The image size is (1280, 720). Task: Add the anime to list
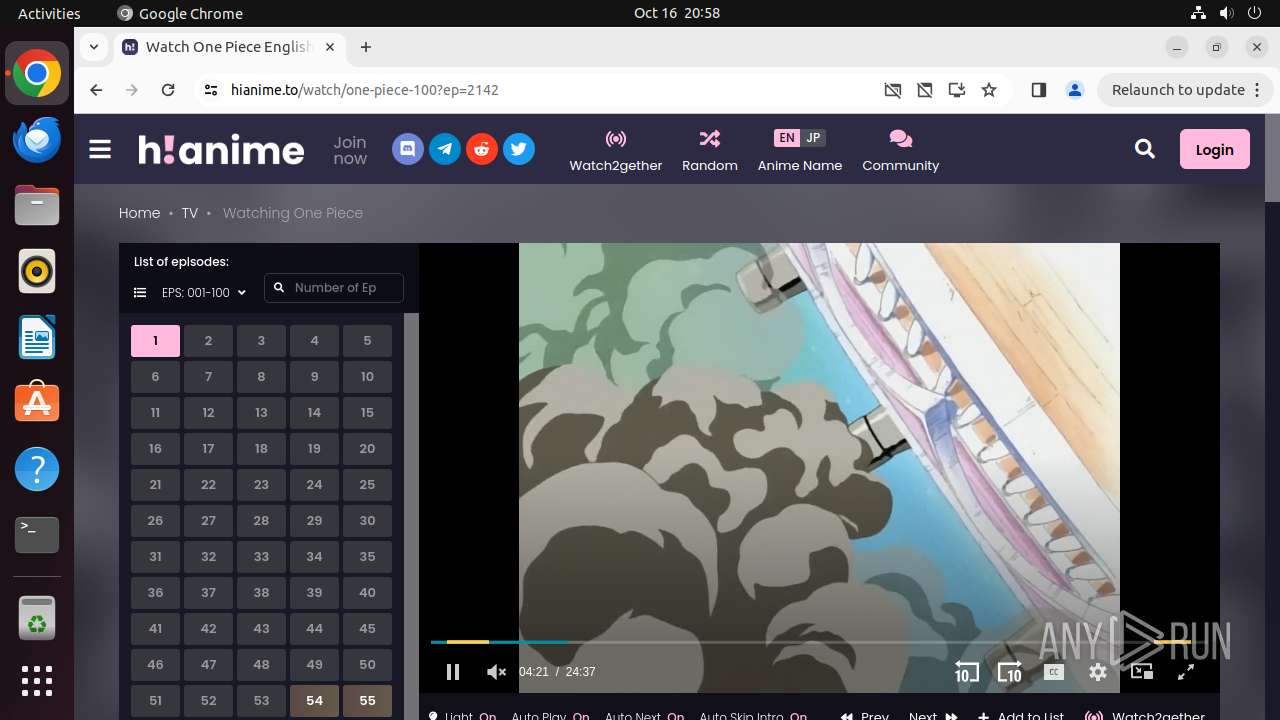click(x=1021, y=716)
